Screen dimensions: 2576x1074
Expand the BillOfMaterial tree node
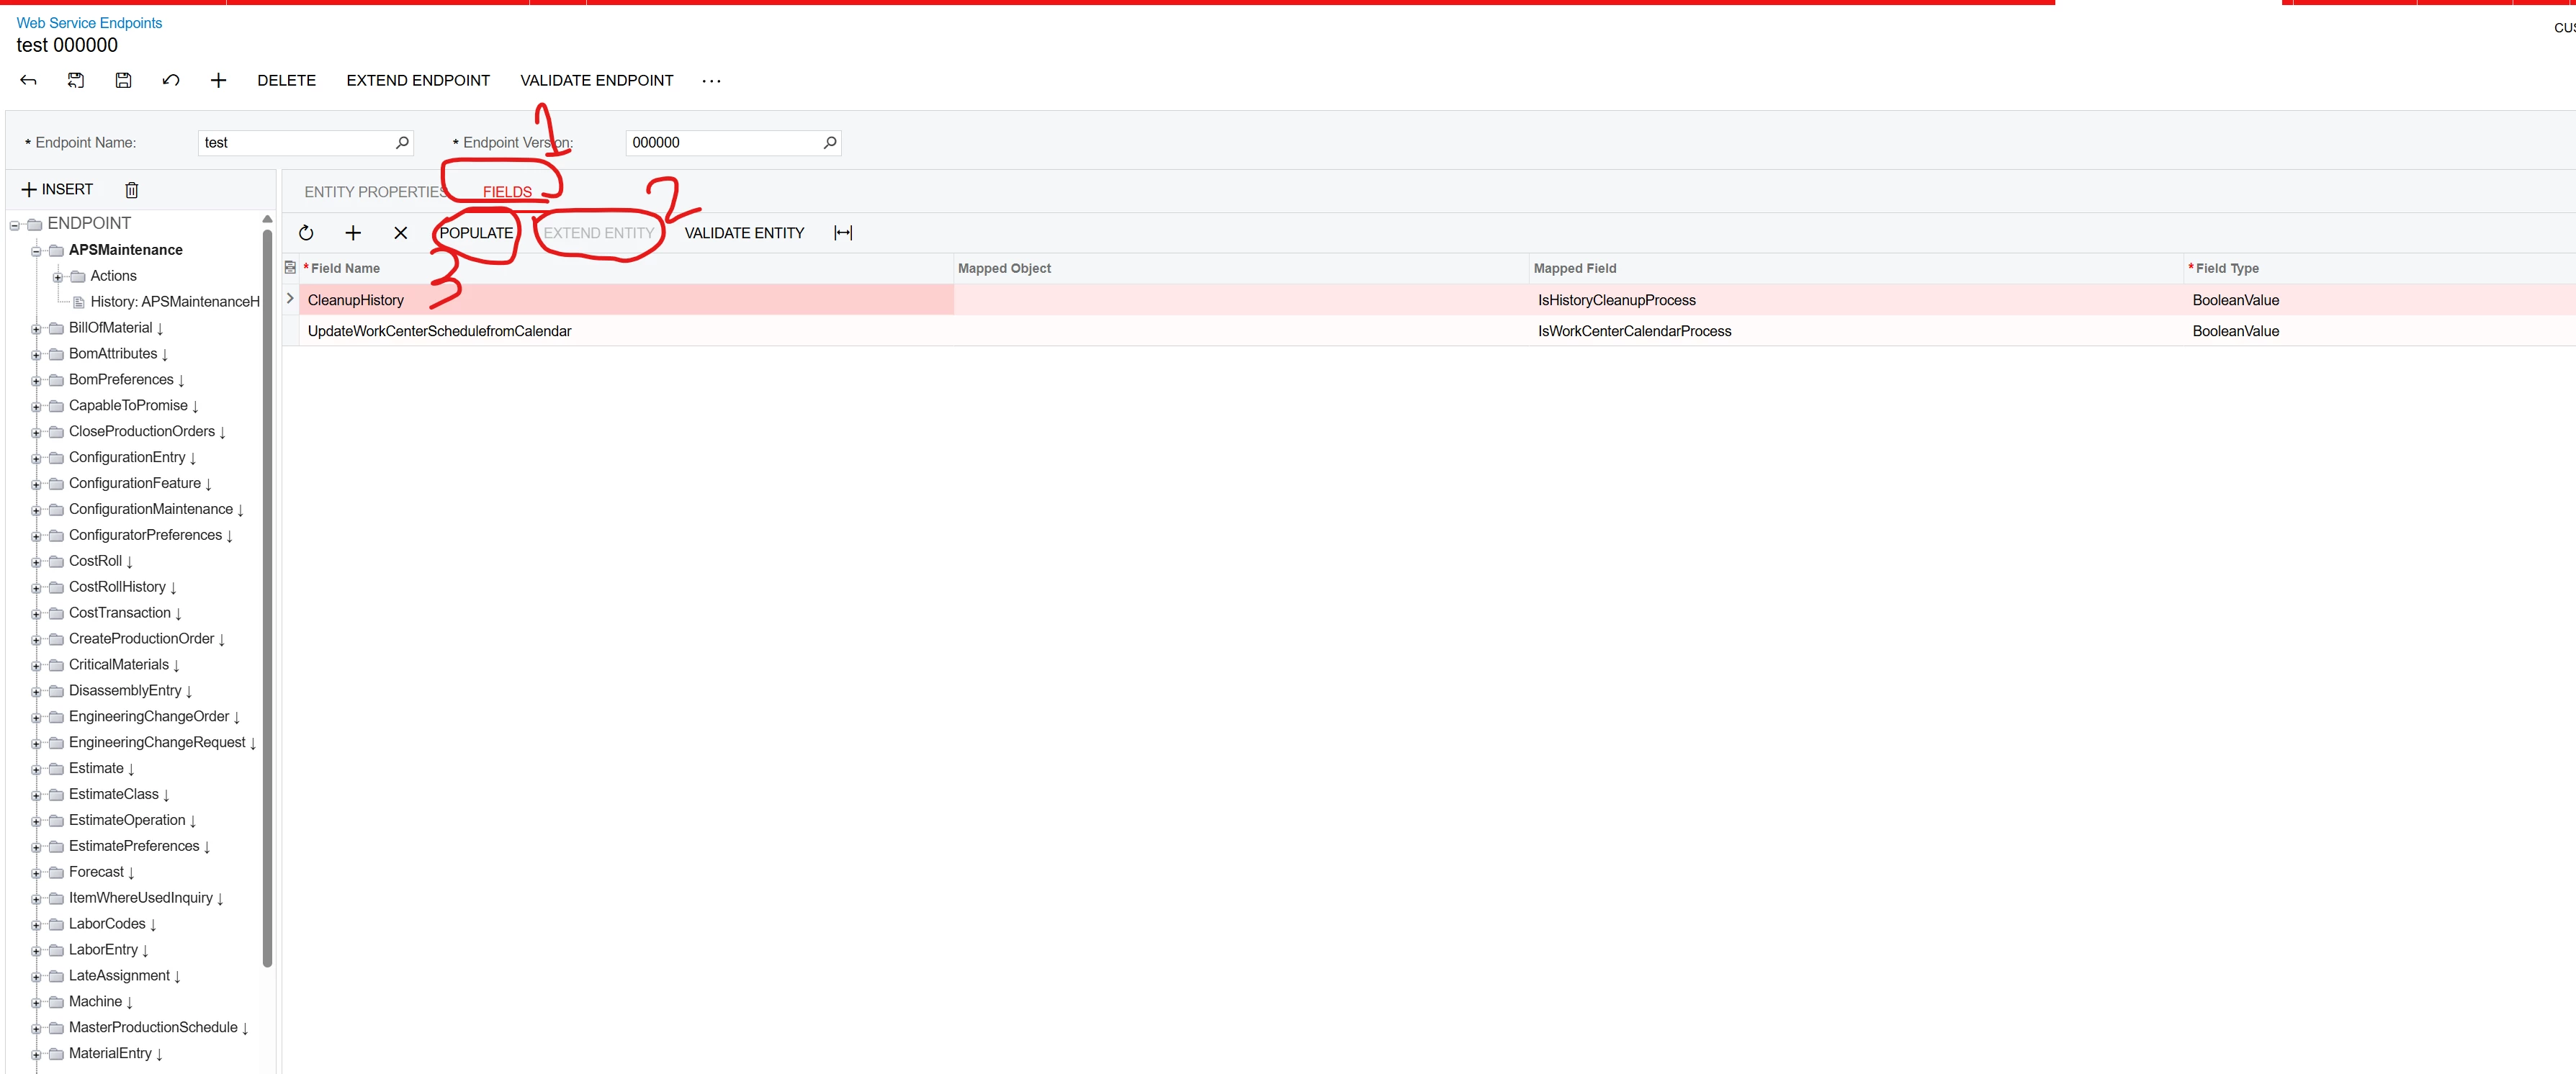(36, 329)
